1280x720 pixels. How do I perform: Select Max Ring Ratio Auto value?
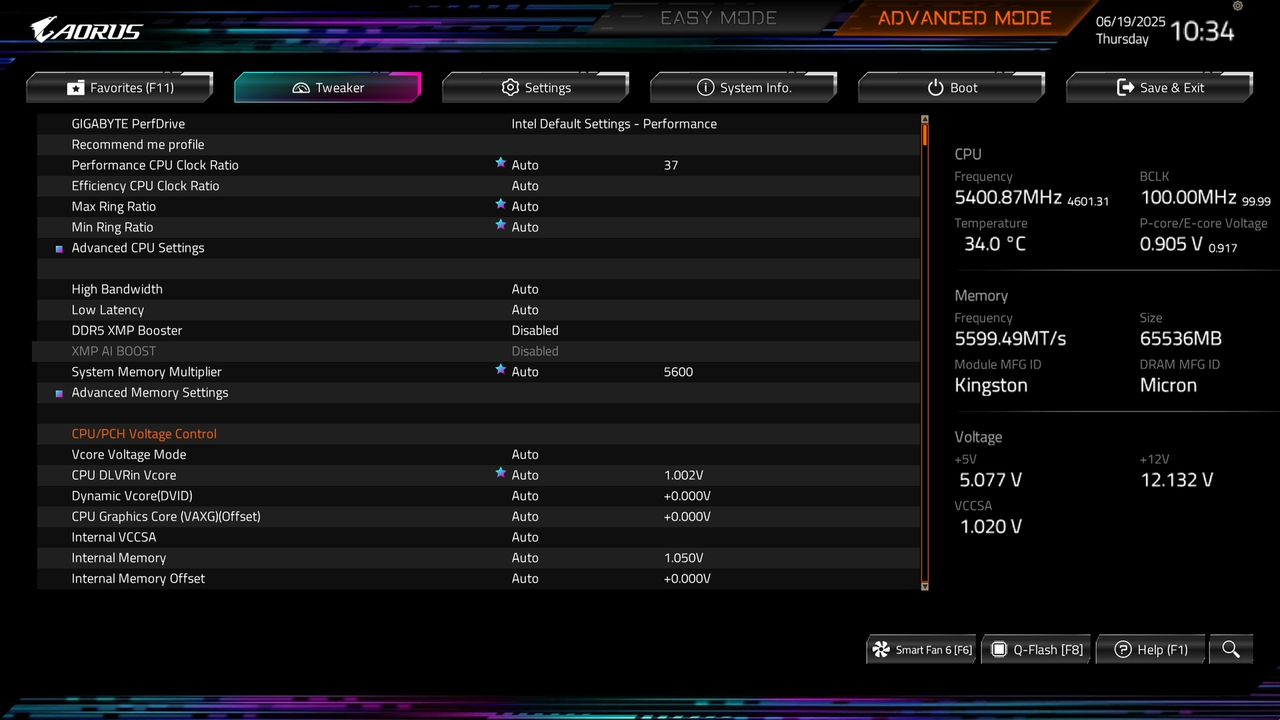coord(525,207)
